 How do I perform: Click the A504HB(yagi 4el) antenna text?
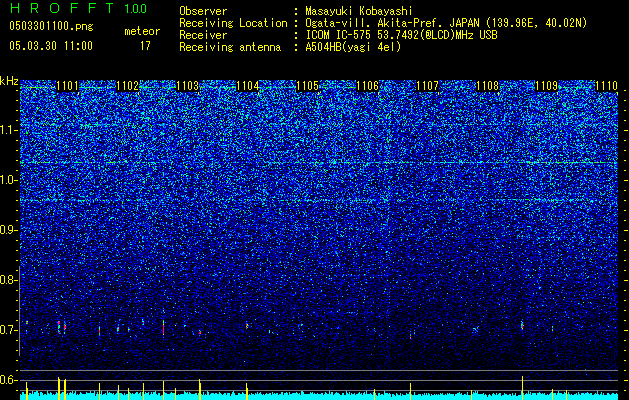coord(353,47)
